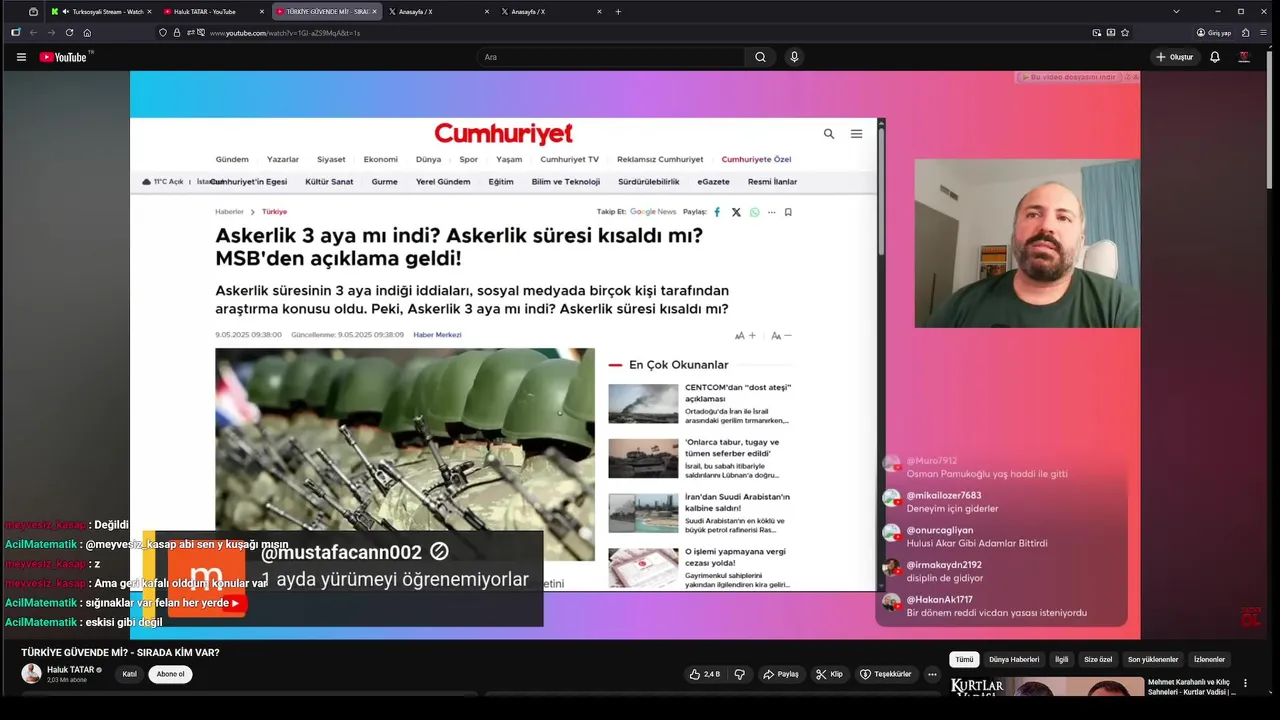
Task: Click the padlock site info icon
Action: pos(177,33)
